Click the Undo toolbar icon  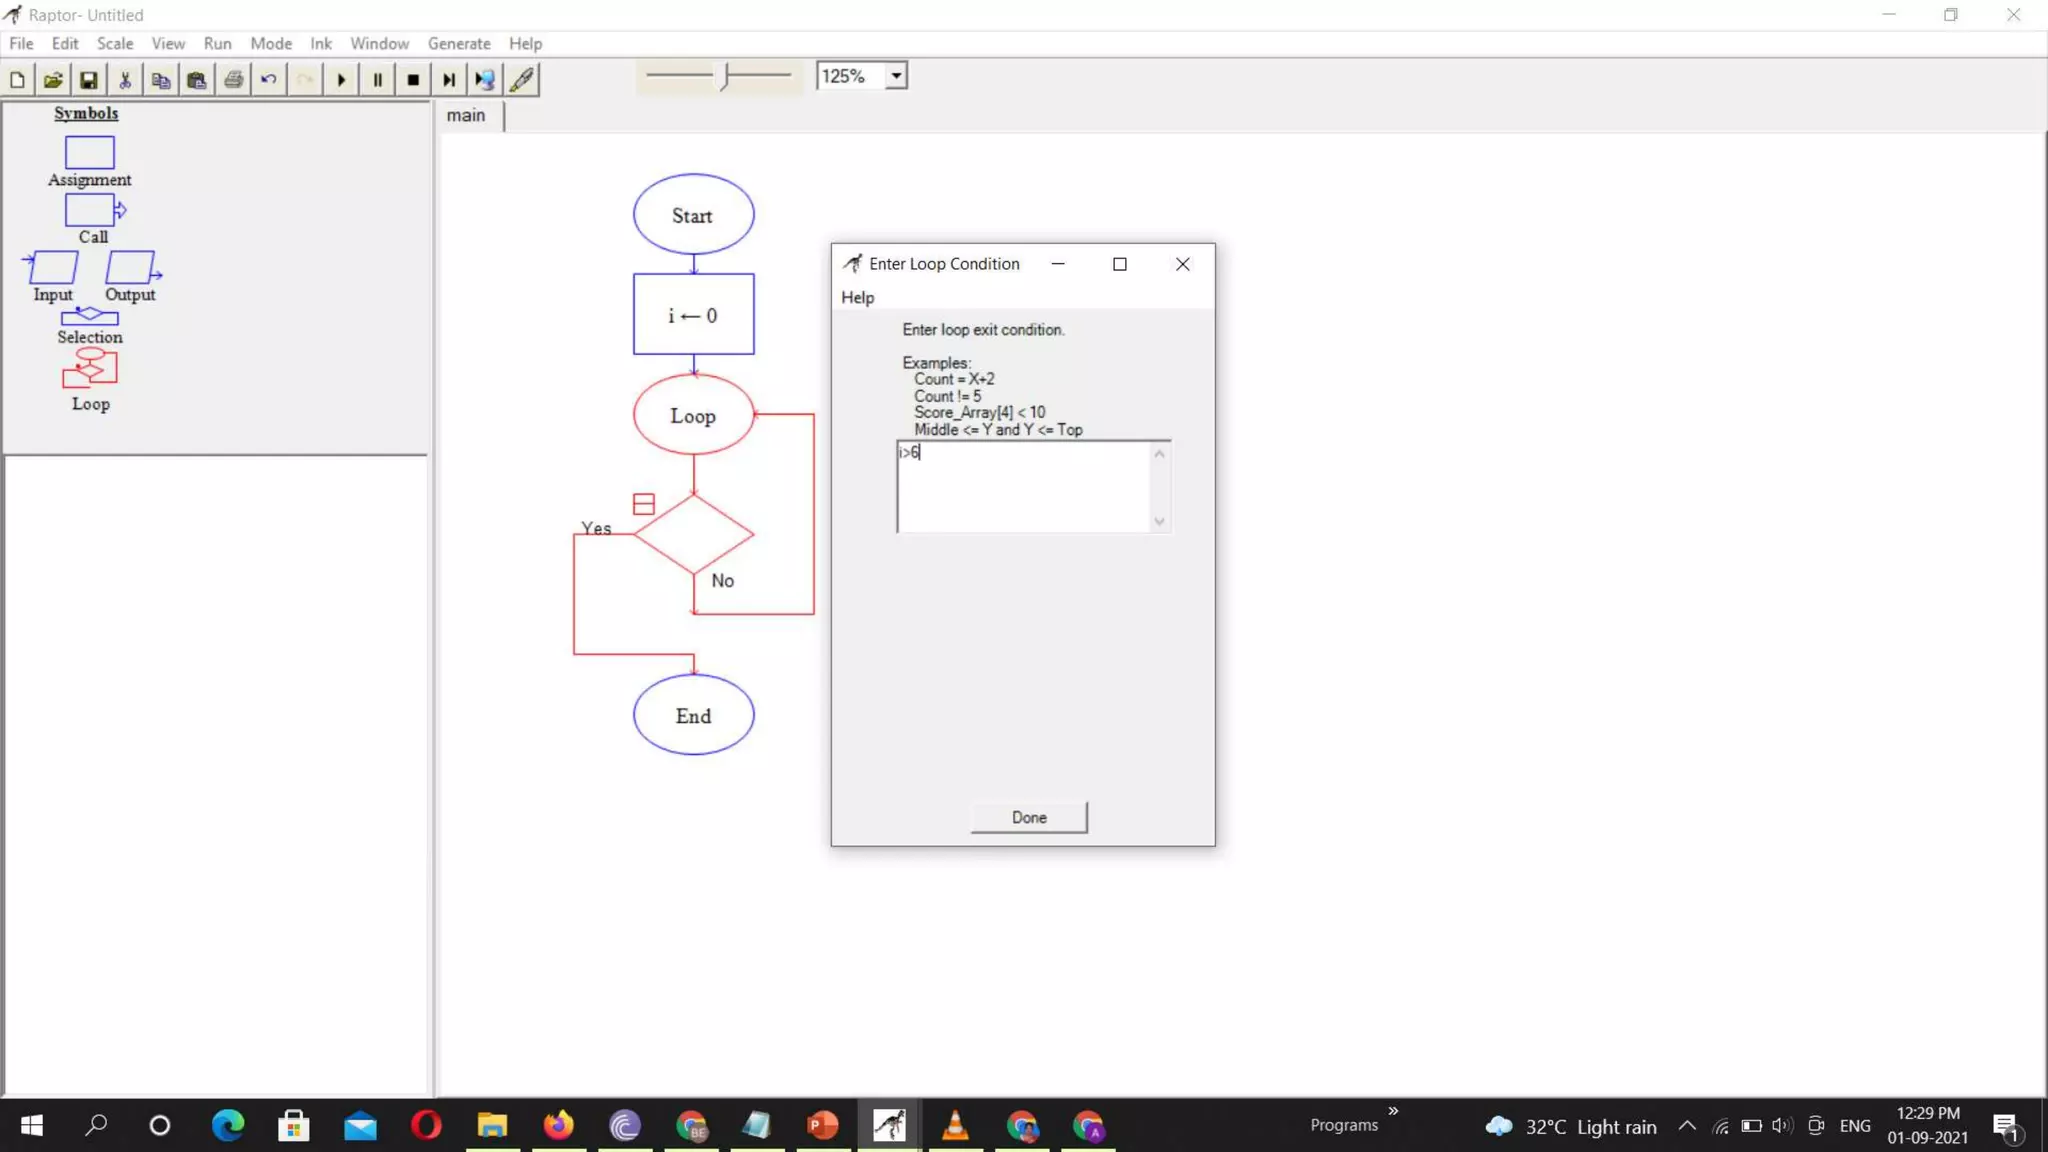click(268, 80)
